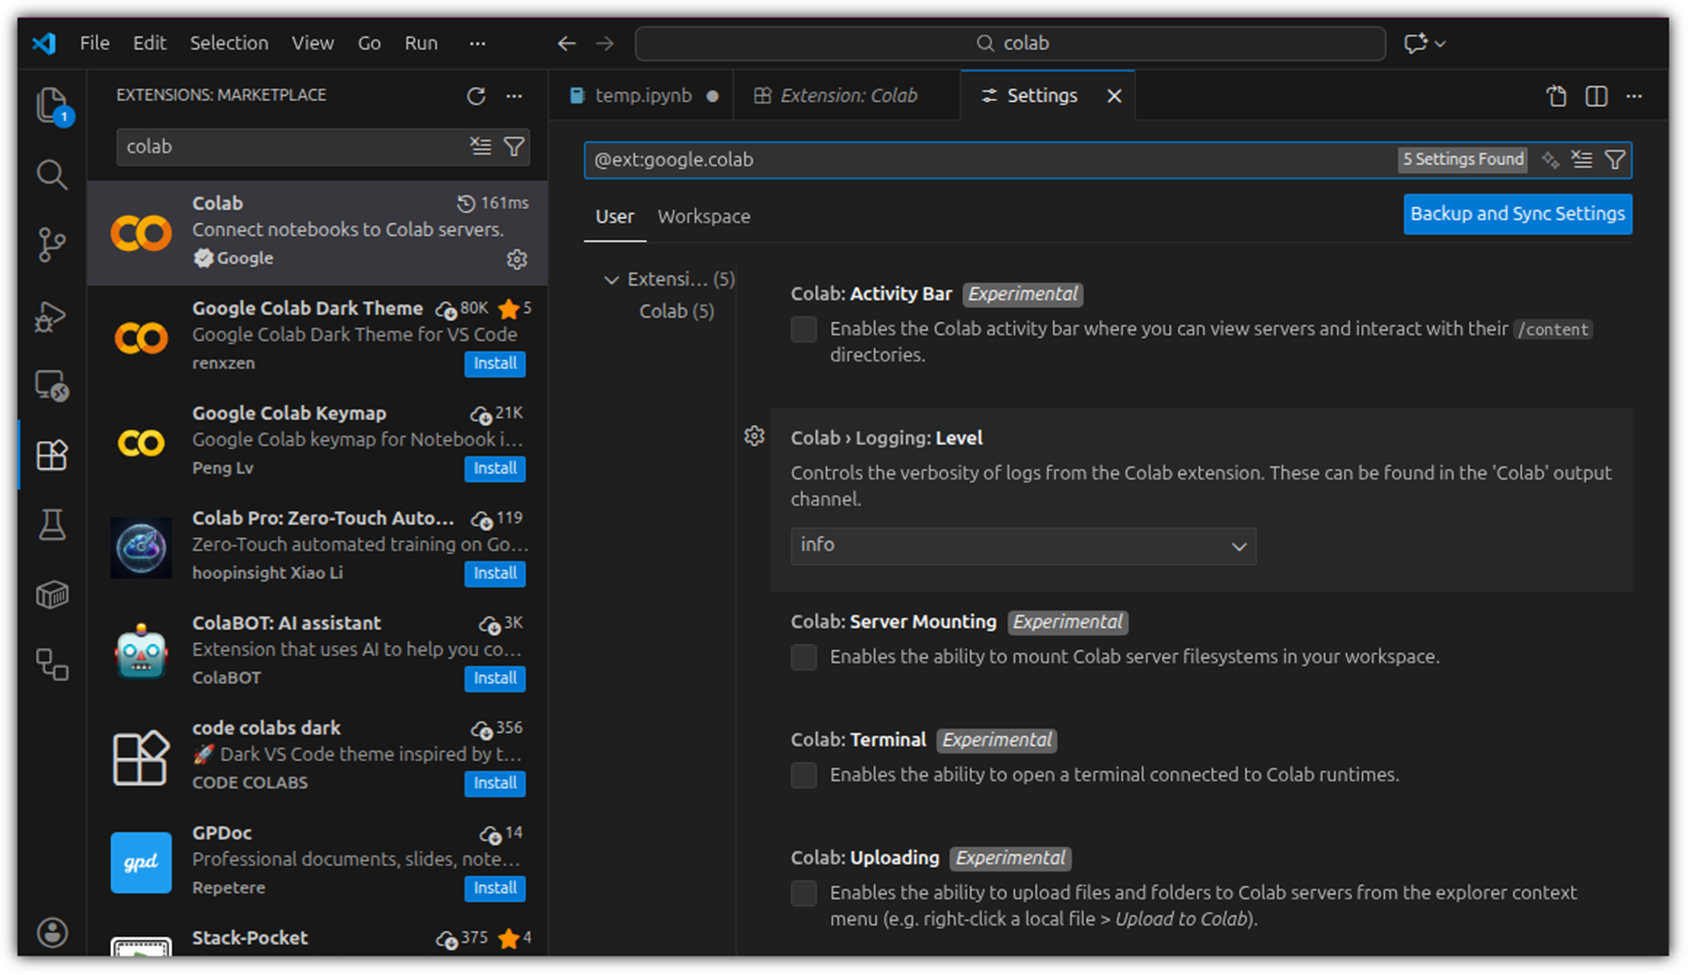The height and width of the screenshot is (975, 1688).
Task: Click the title bar command center search
Action: pyautogui.click(x=1010, y=43)
